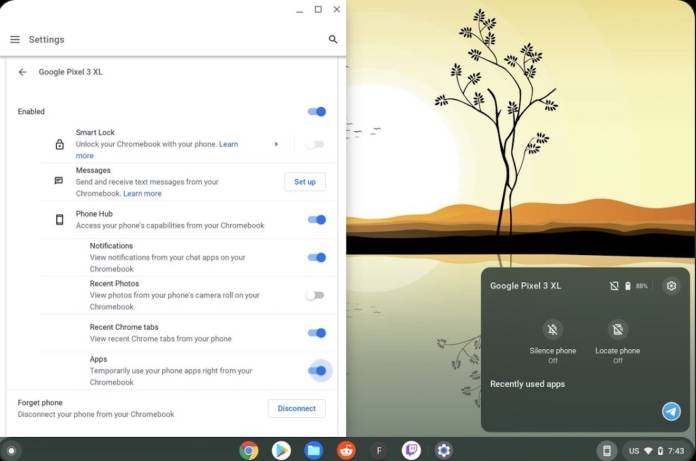Open Phone Hub panel settings gear

coord(671,286)
